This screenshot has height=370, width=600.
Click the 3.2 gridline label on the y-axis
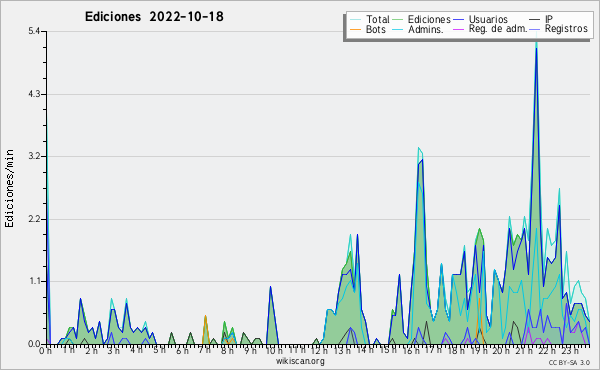(34, 156)
